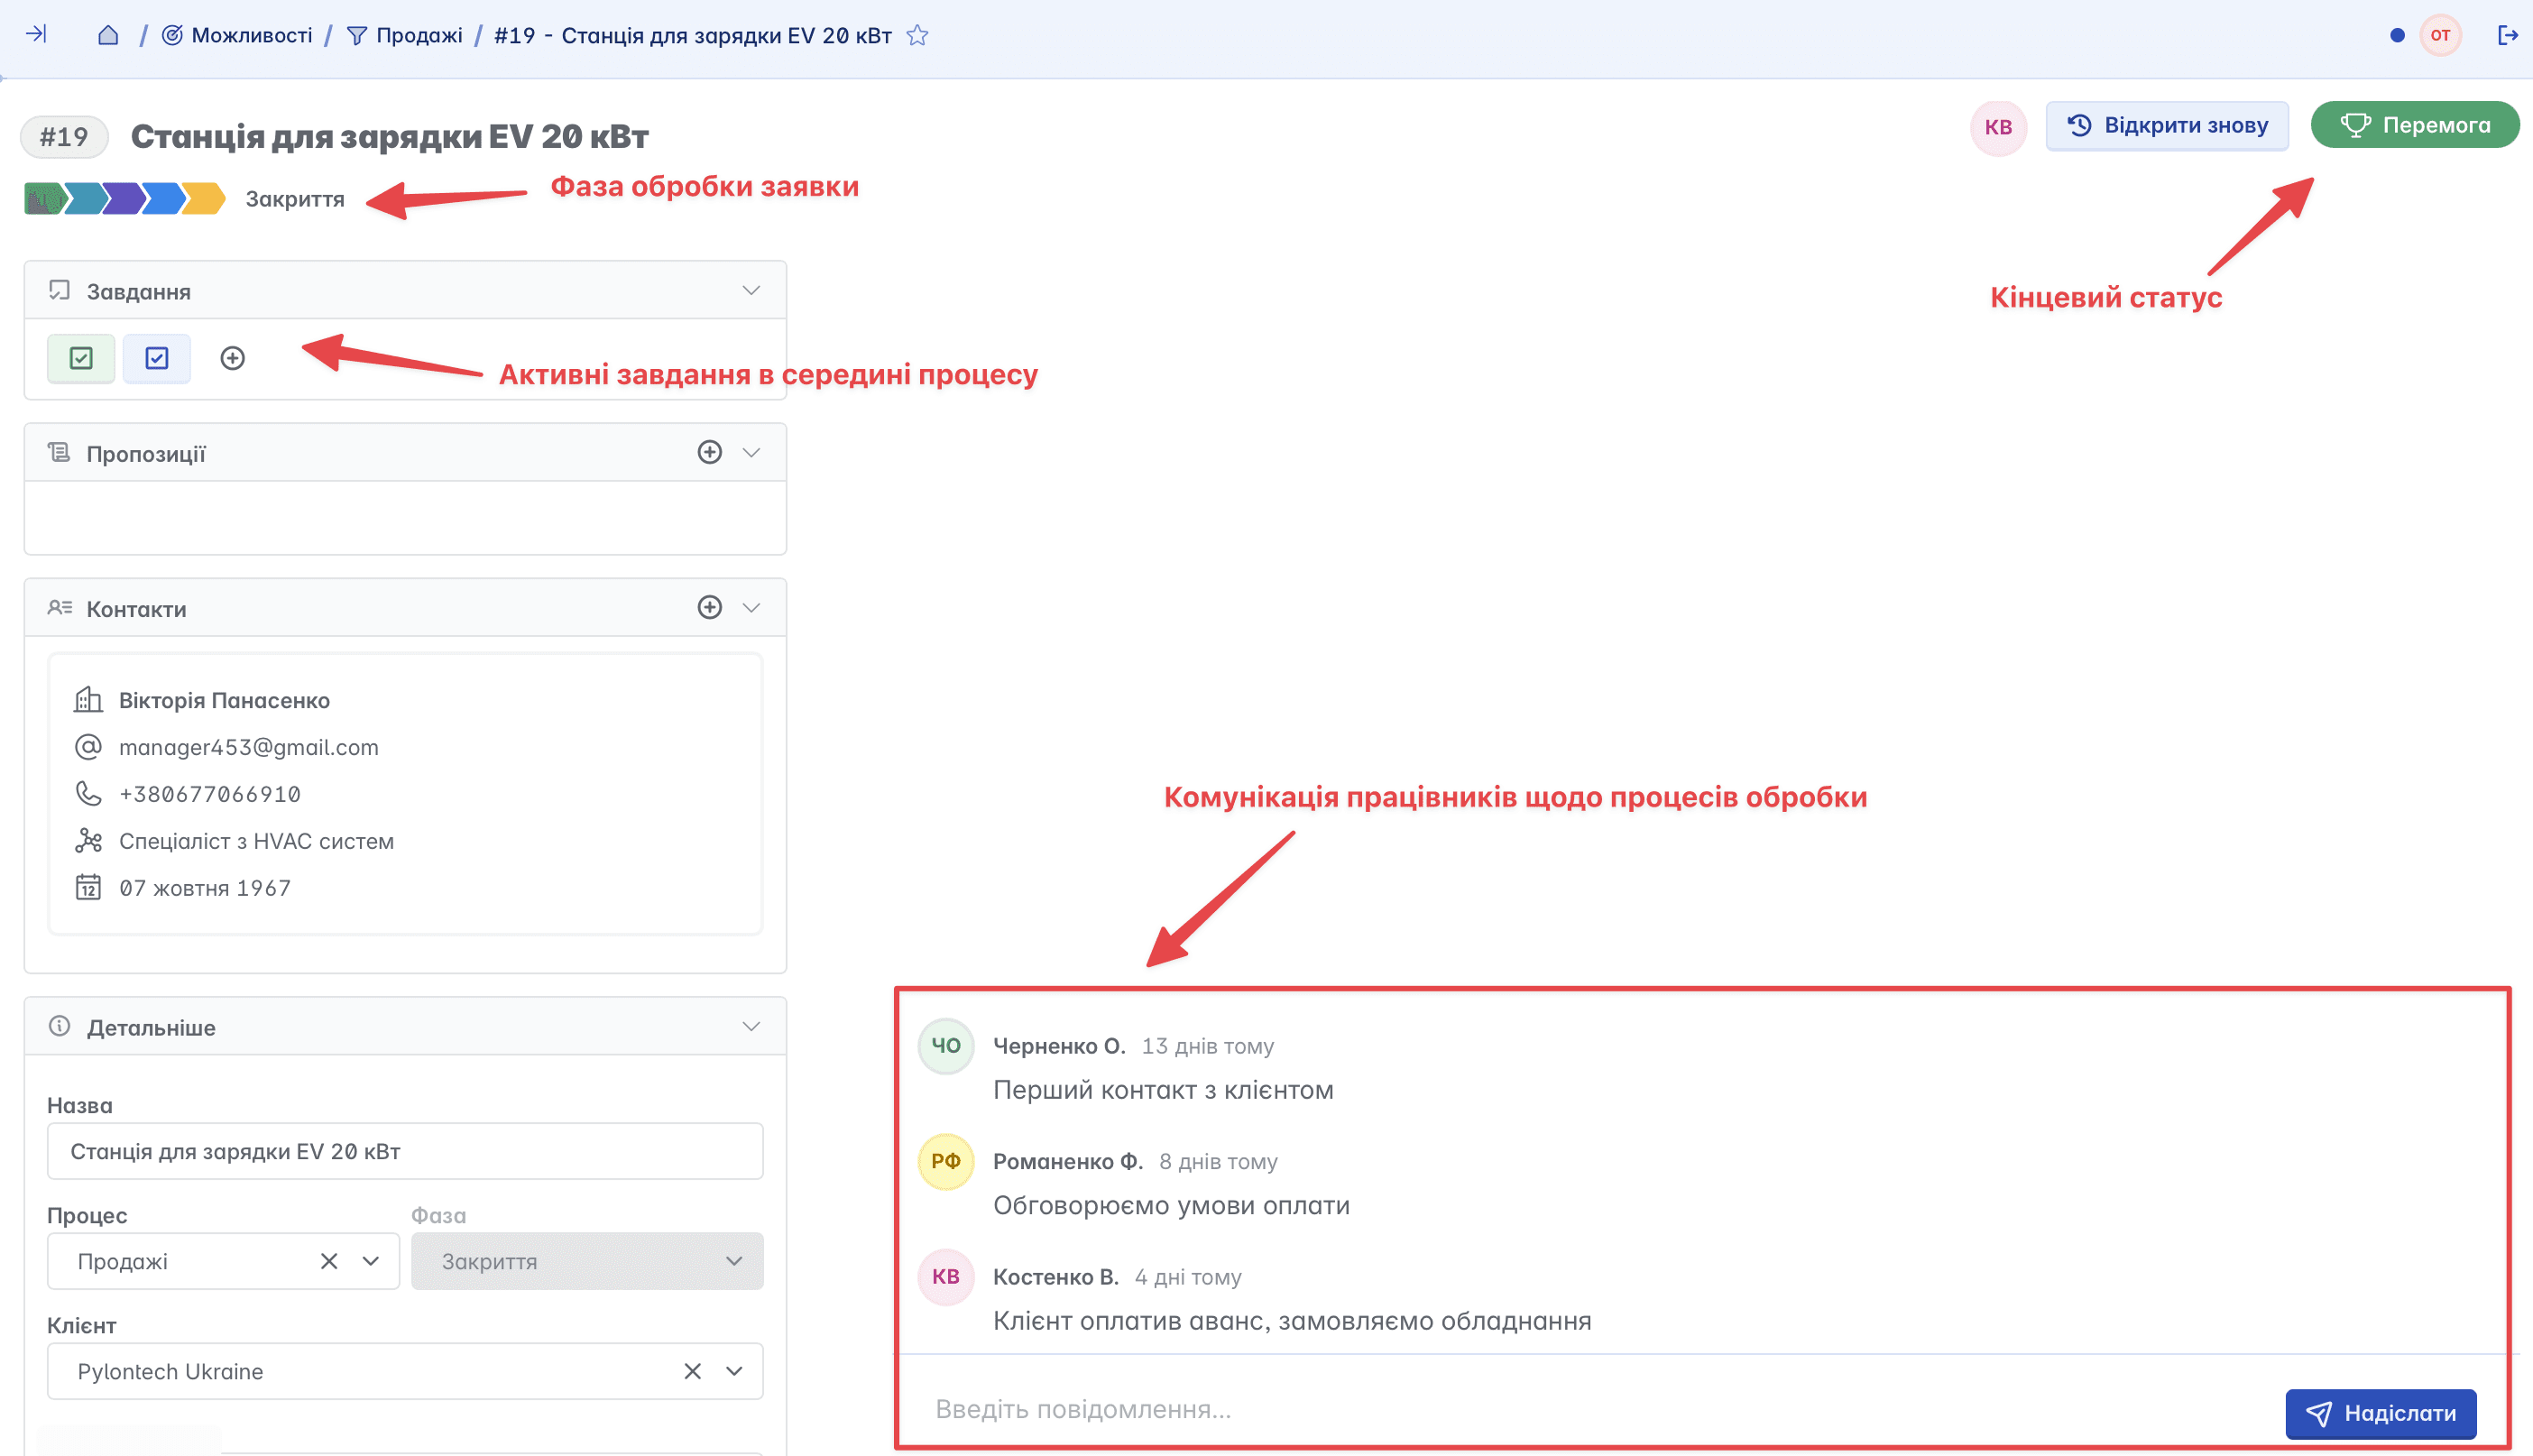Viewport: 2533px width, 1456px height.
Task: Toggle the green checked task
Action: (81, 358)
